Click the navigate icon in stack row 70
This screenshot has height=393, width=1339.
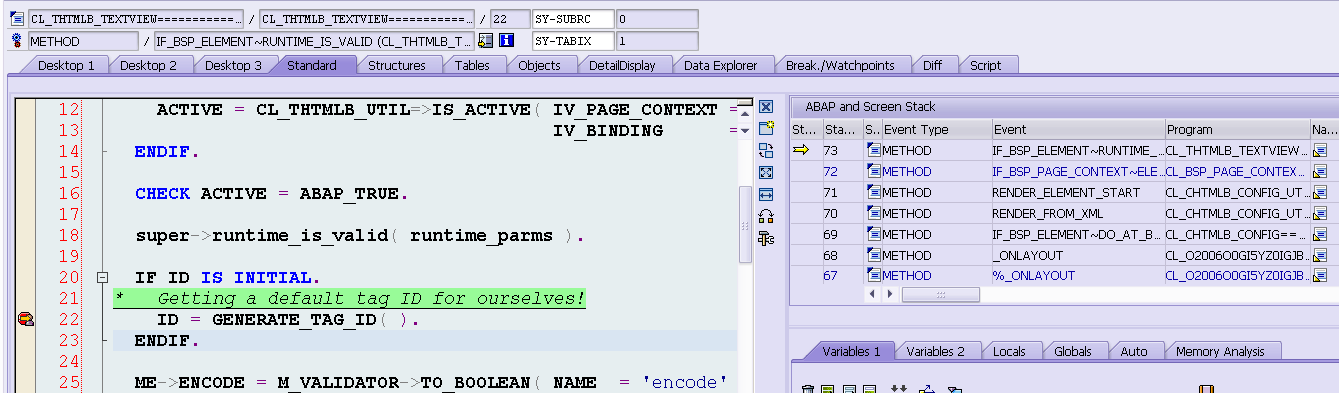(1320, 213)
